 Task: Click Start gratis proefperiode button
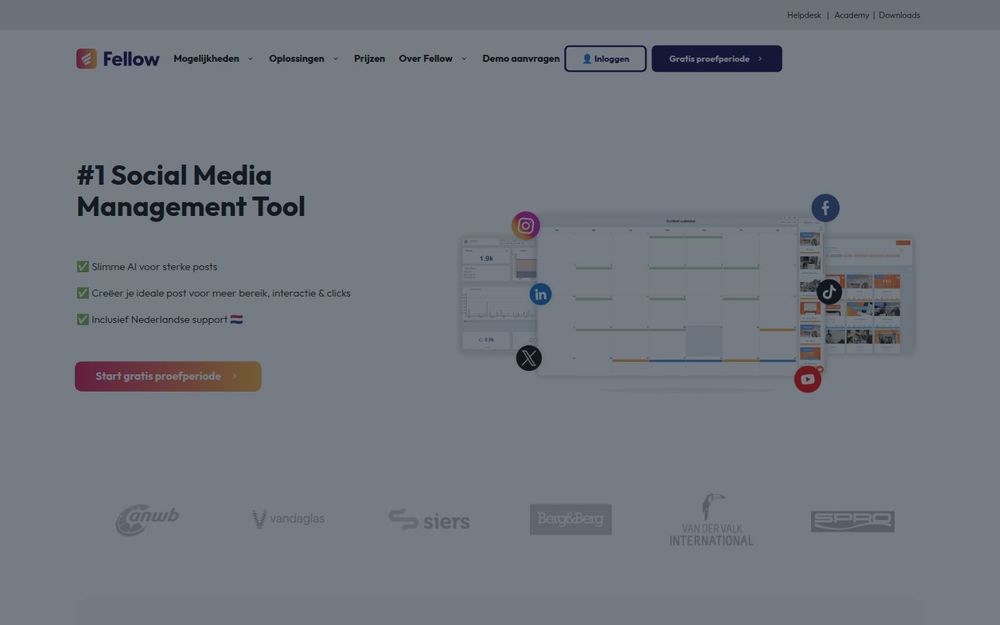pyautogui.click(x=168, y=376)
